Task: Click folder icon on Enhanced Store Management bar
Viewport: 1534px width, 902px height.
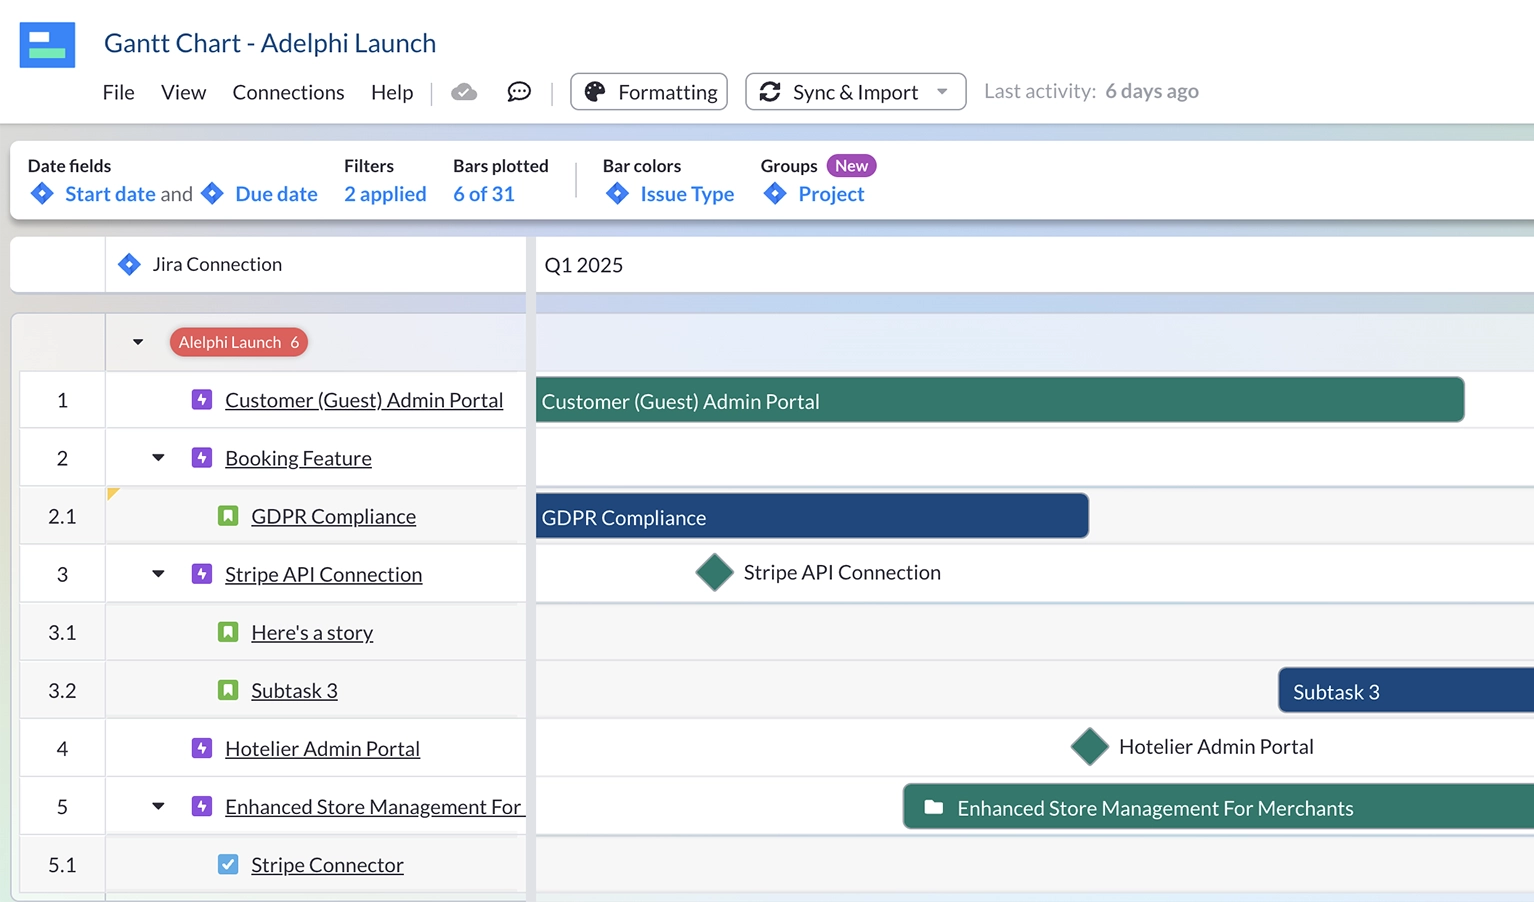Action: (x=933, y=807)
